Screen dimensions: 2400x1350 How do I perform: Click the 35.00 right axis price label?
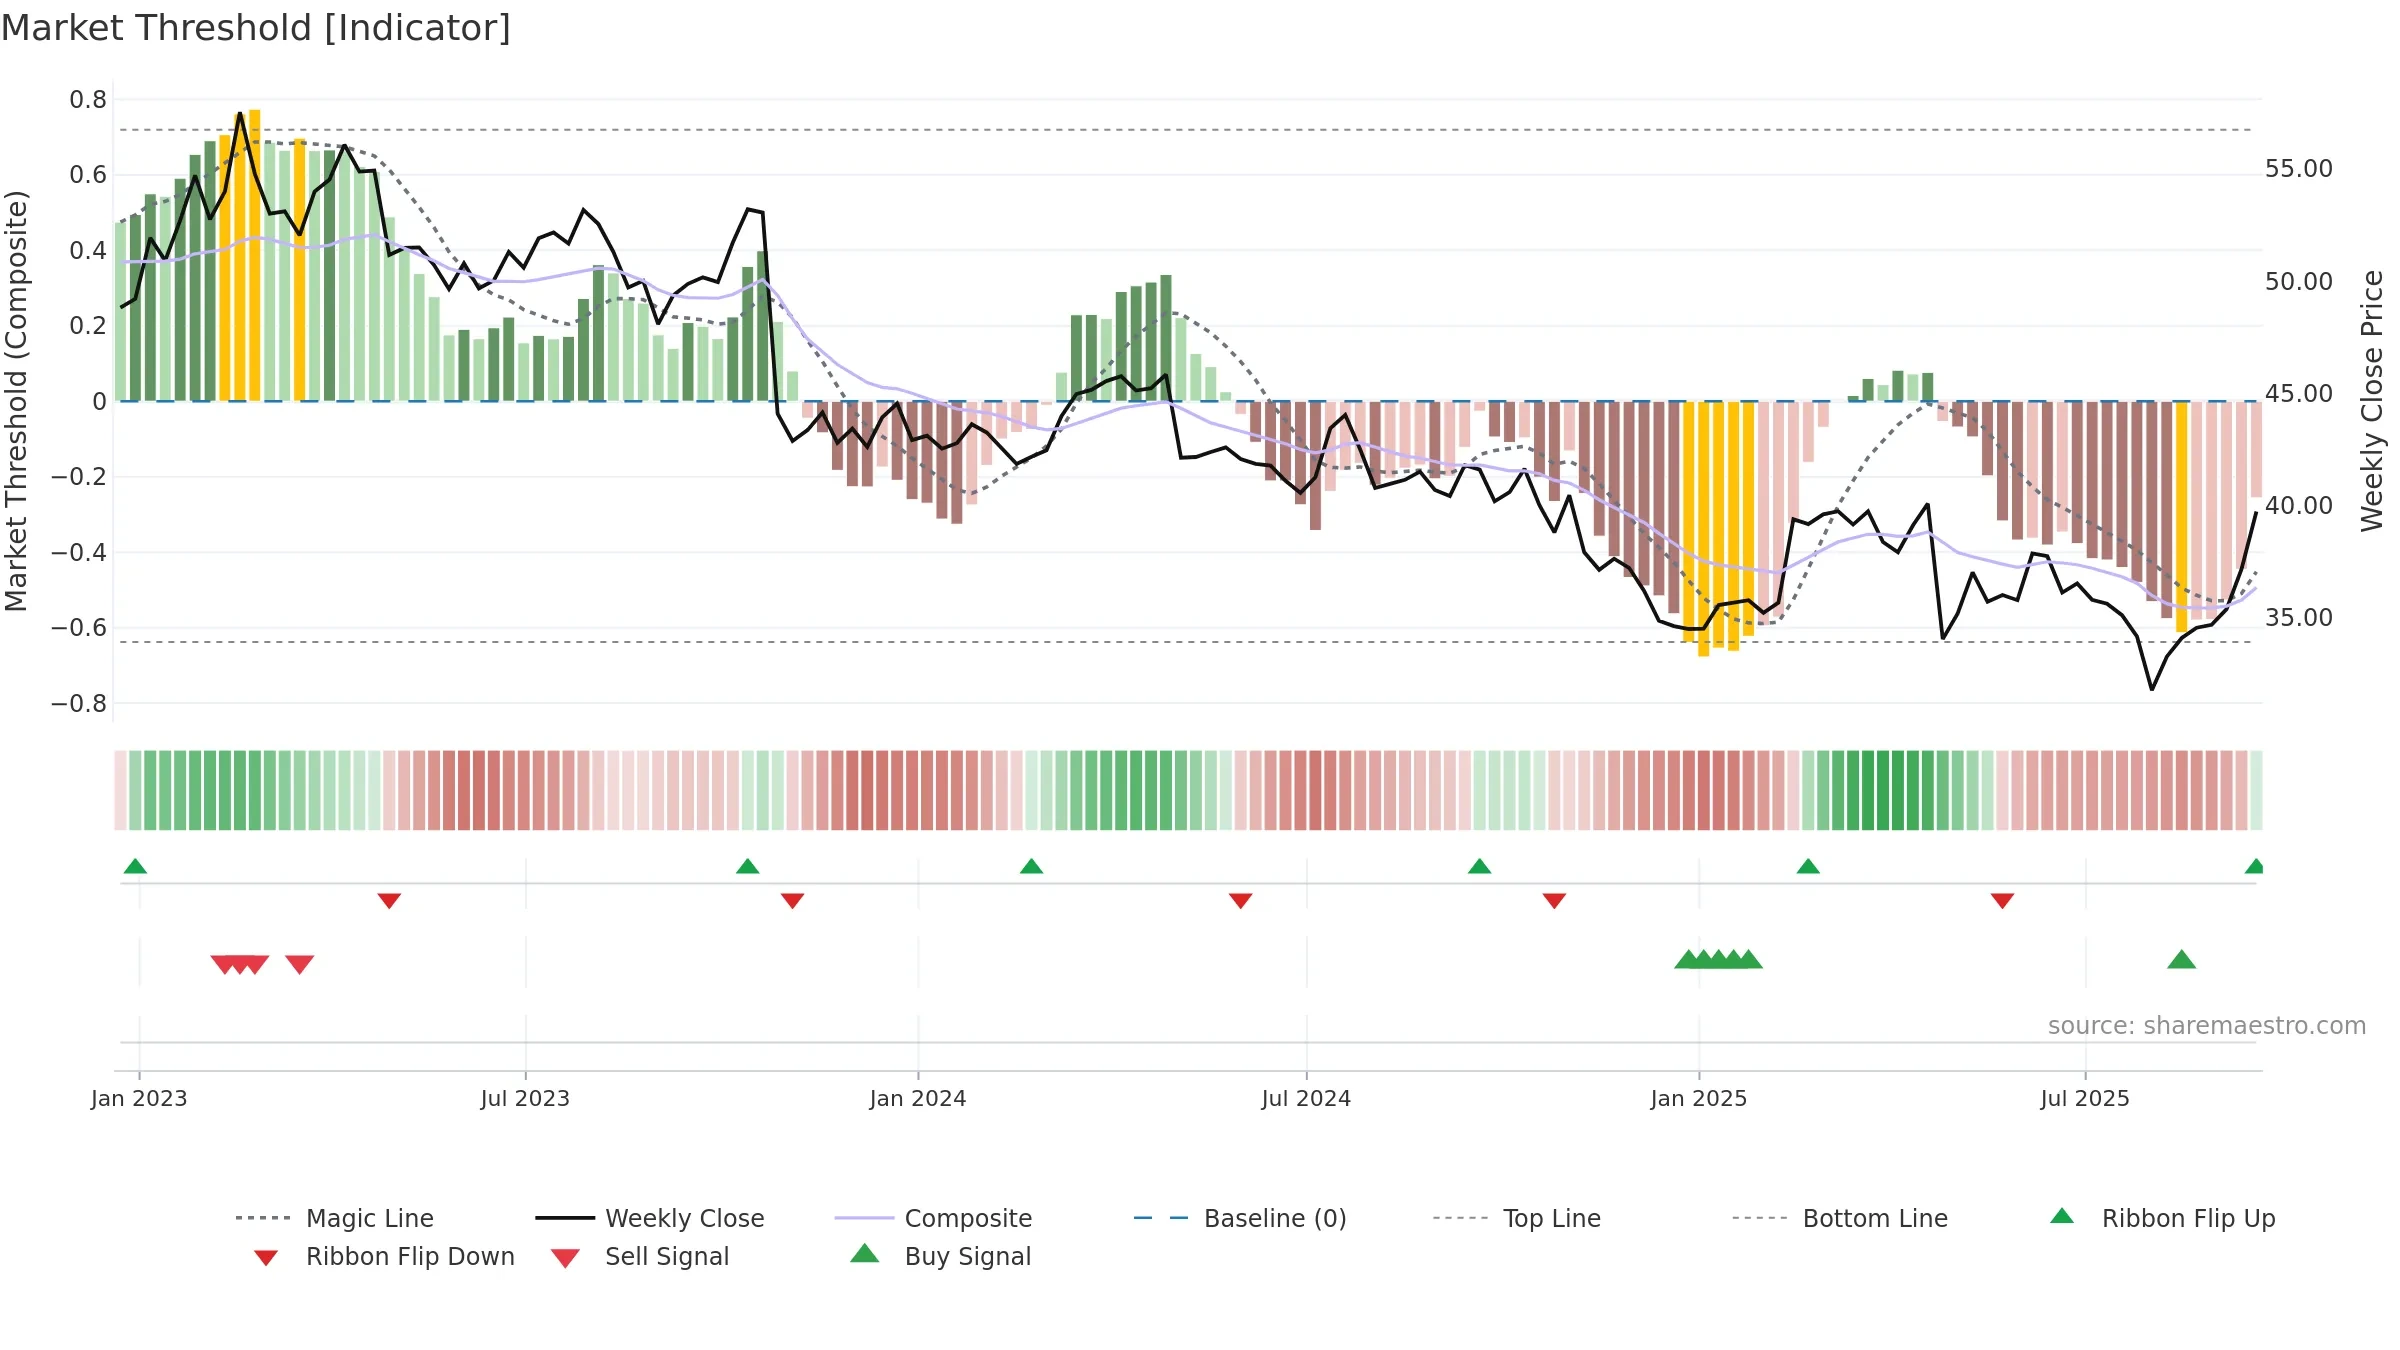(x=2299, y=618)
